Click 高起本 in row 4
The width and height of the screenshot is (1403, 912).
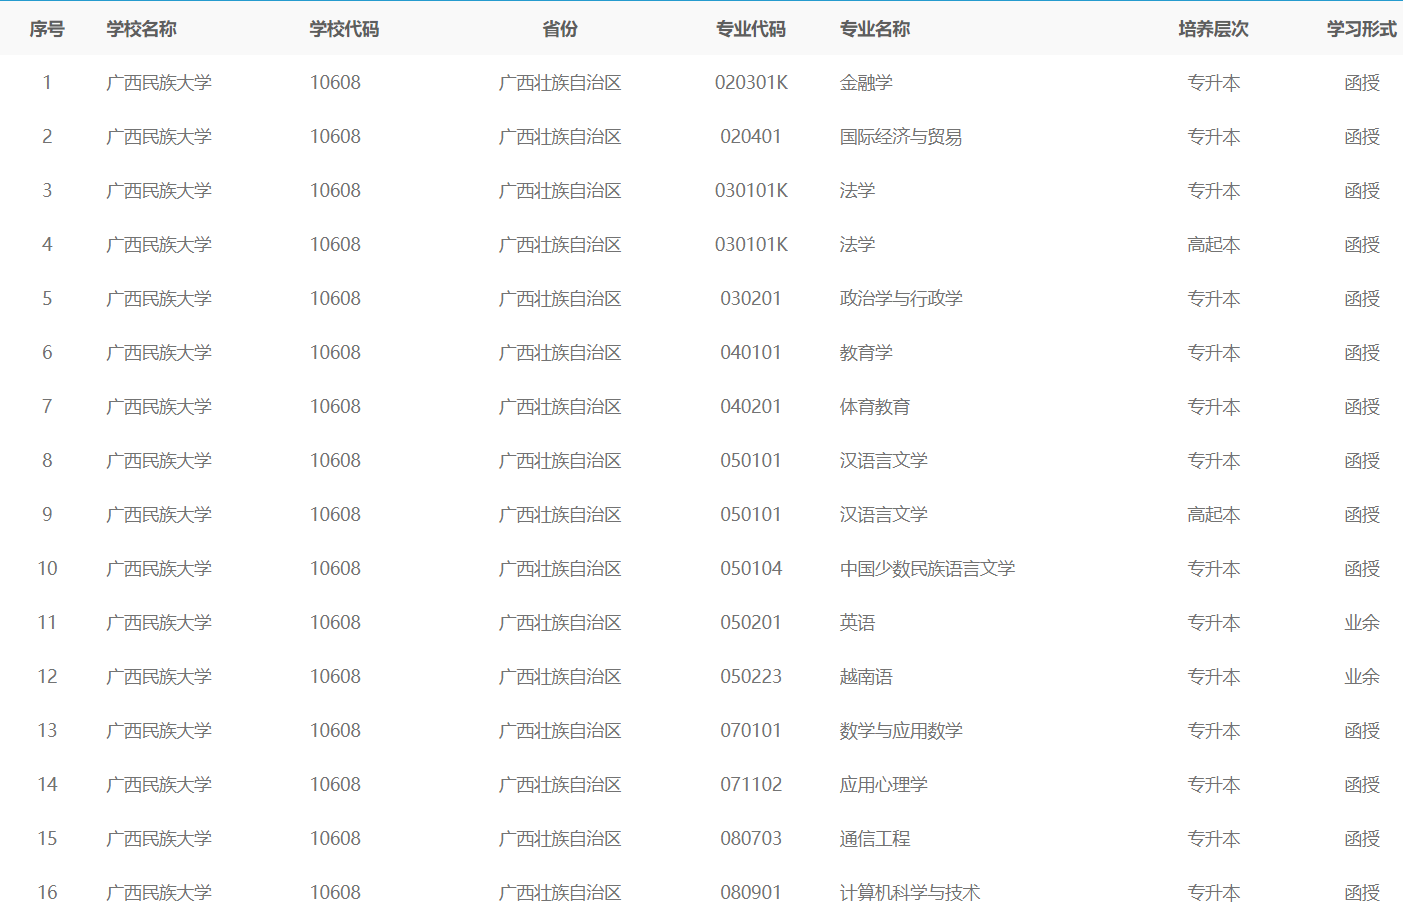click(1214, 245)
